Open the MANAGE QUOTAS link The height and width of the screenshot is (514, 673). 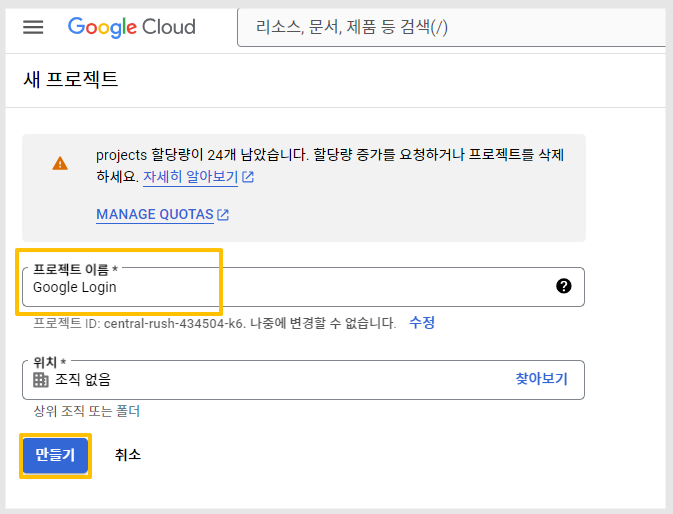point(155,215)
